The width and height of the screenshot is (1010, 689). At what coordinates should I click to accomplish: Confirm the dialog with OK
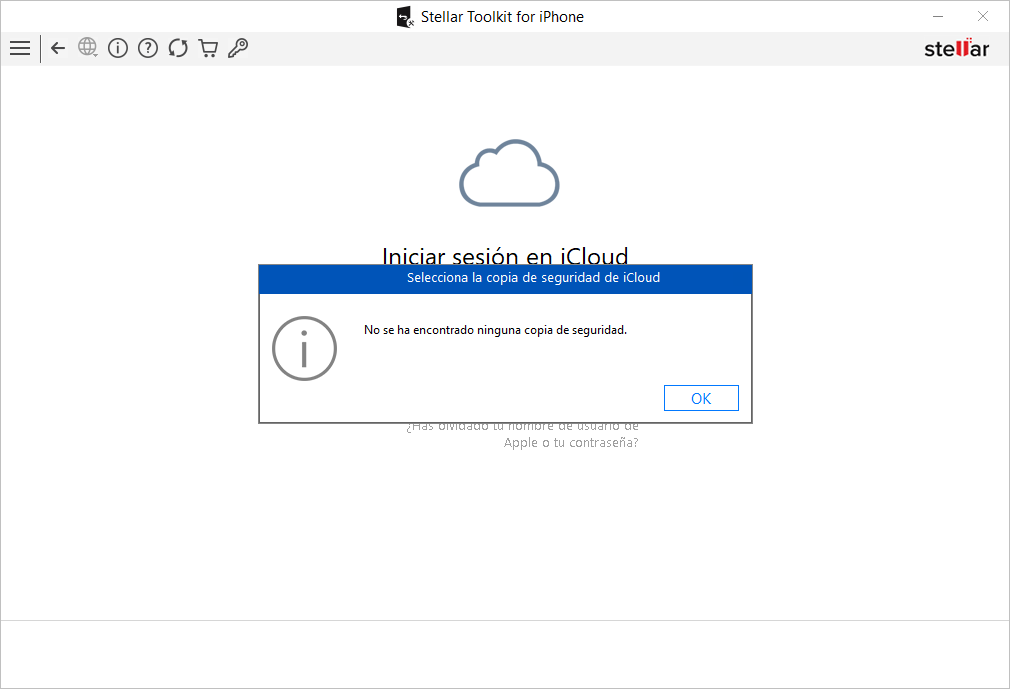[701, 399]
